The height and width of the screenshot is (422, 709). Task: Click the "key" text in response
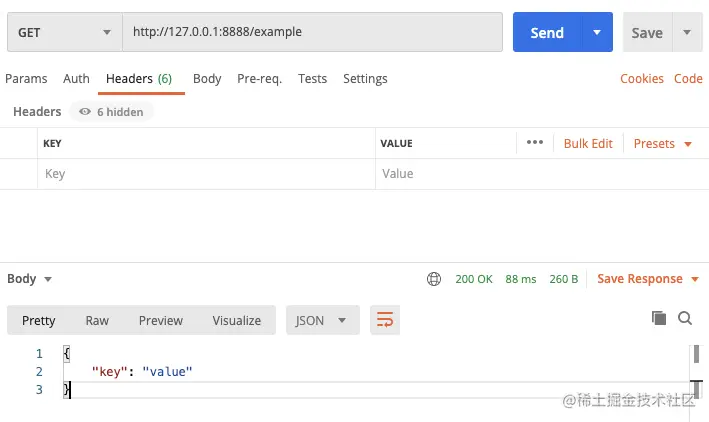(109, 372)
